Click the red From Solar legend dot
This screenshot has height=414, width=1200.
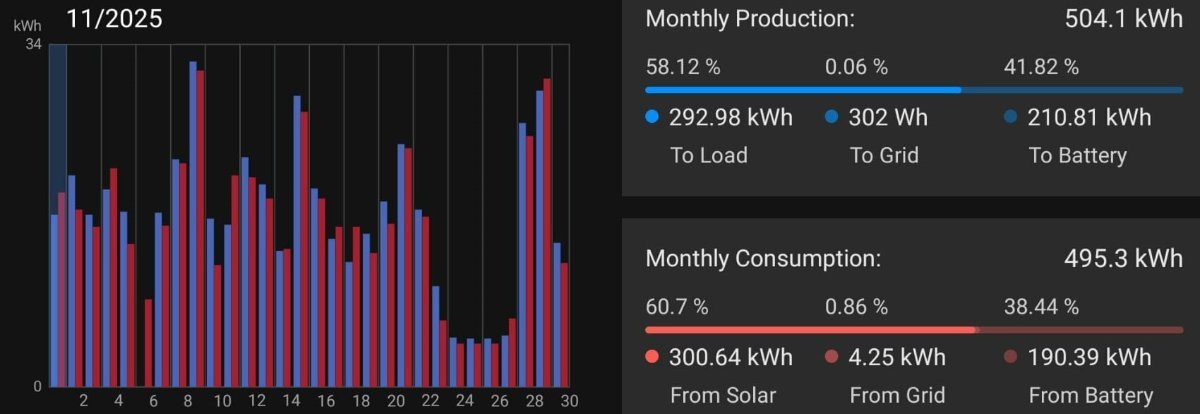653,357
